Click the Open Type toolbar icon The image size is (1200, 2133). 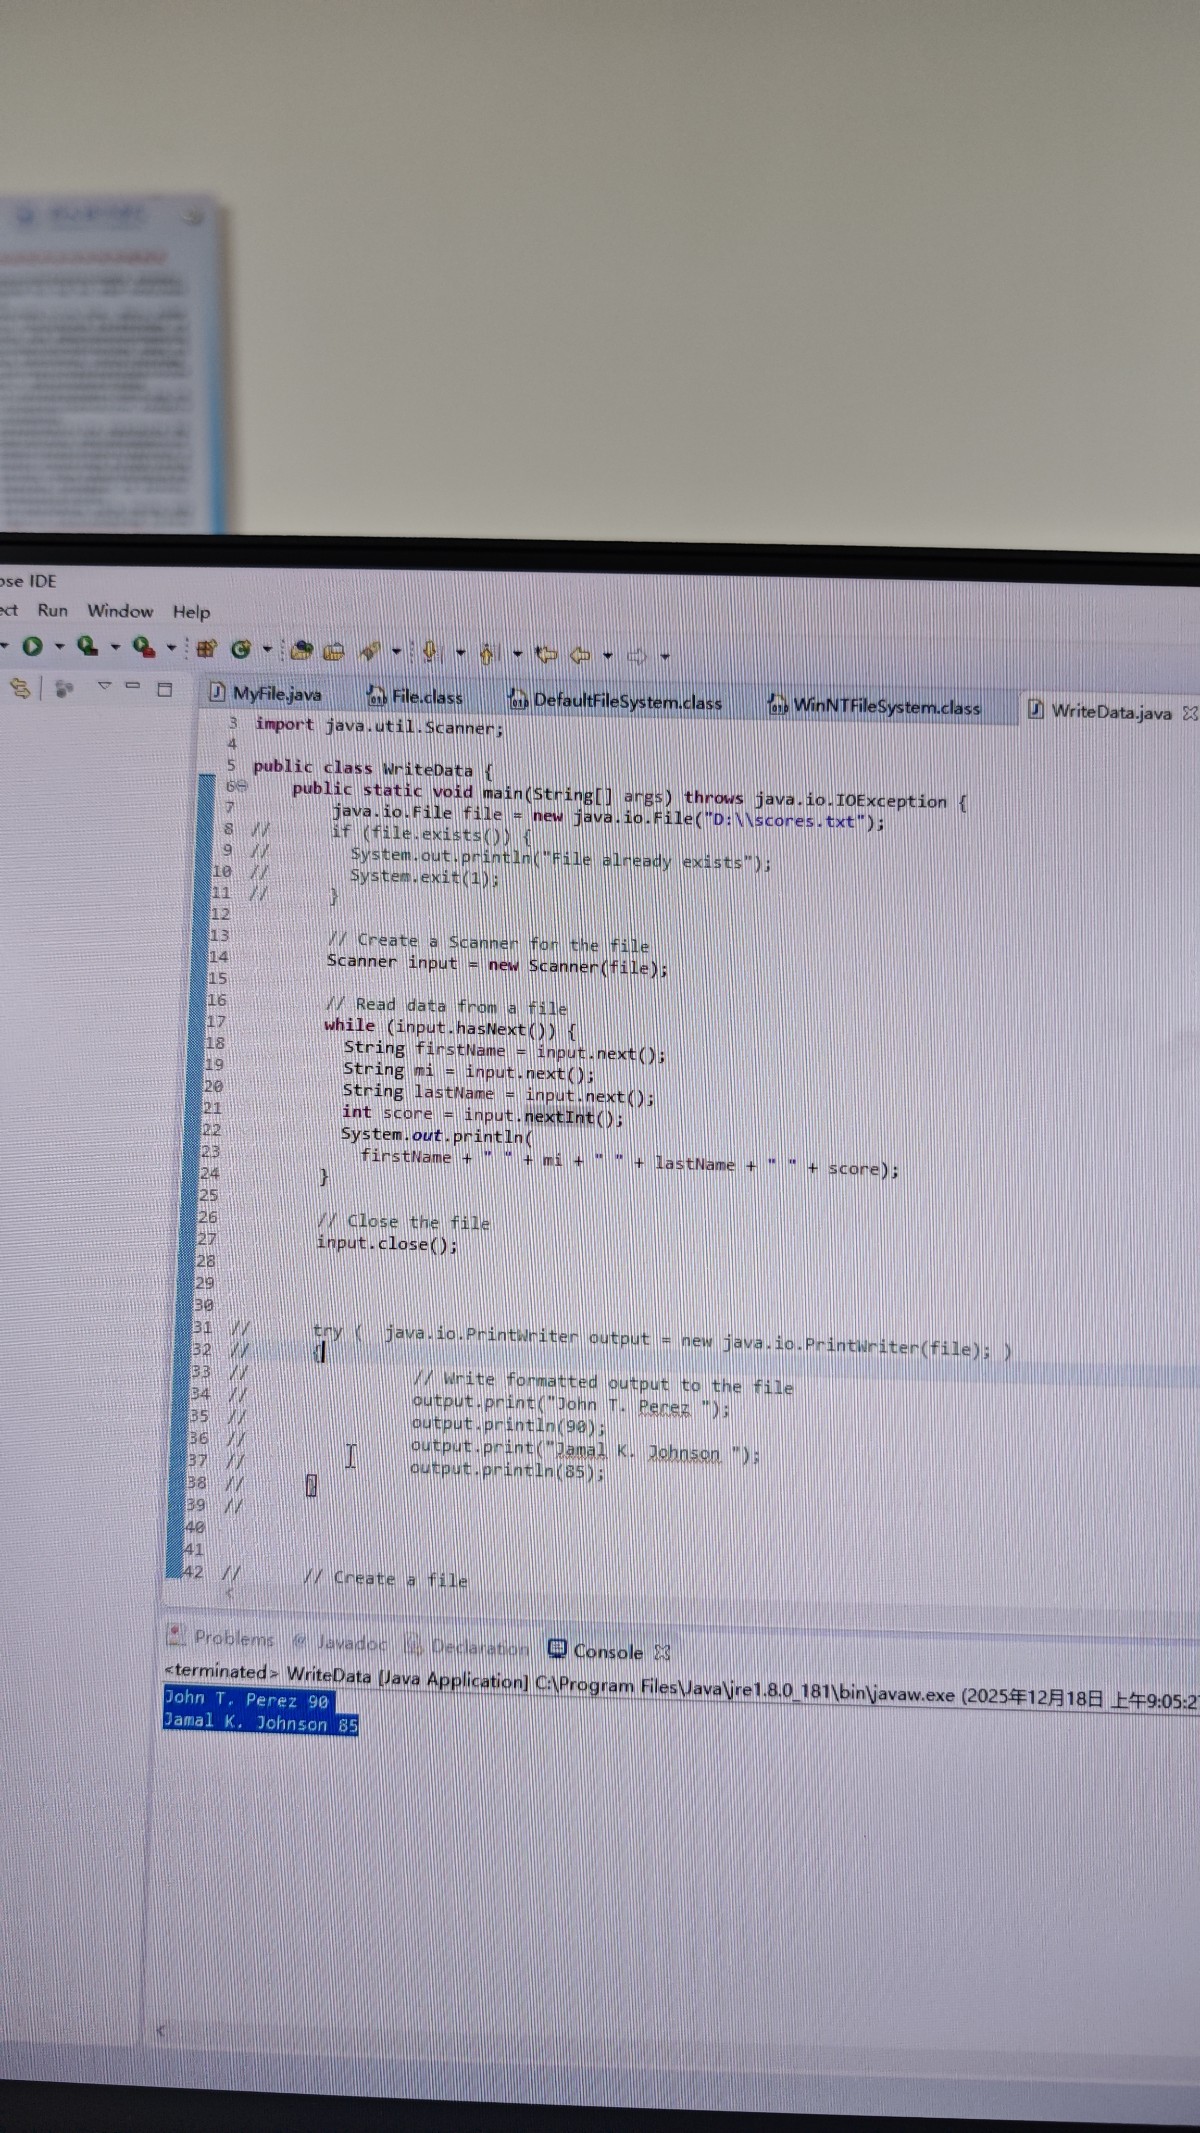coord(301,651)
